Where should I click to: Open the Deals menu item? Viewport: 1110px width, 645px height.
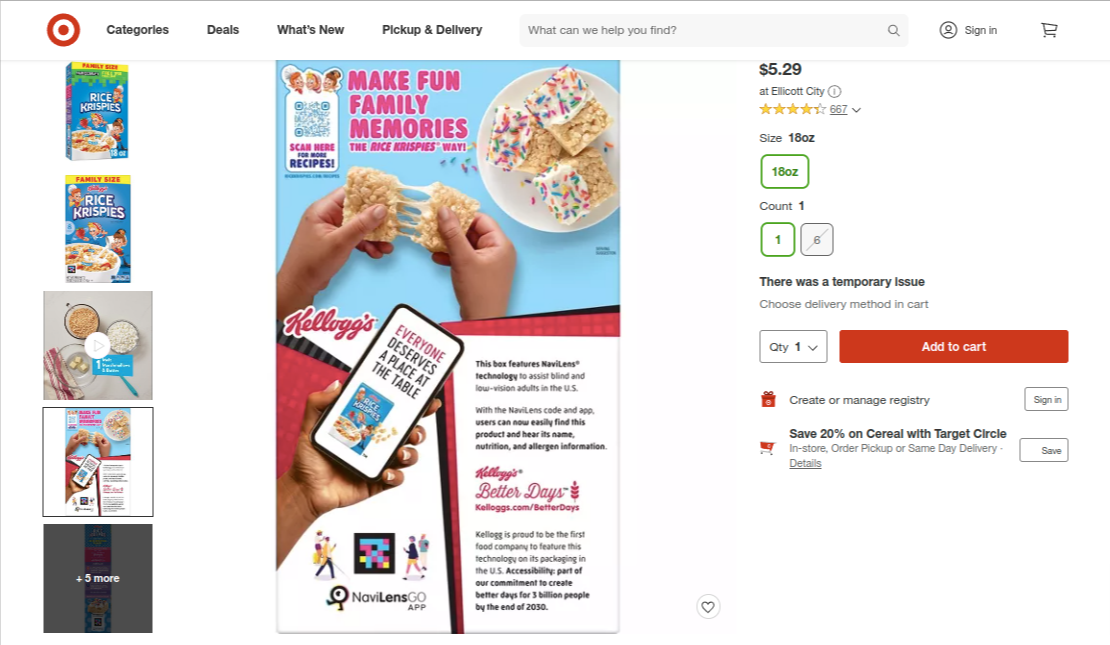(x=223, y=30)
